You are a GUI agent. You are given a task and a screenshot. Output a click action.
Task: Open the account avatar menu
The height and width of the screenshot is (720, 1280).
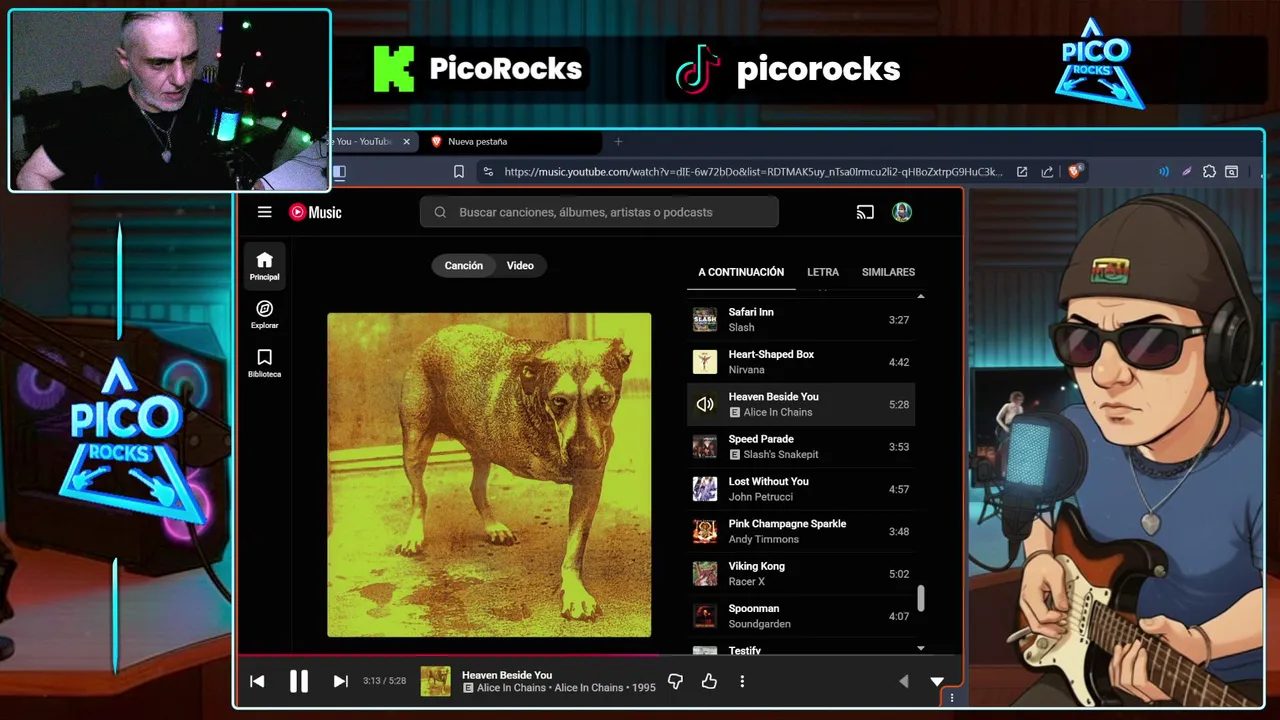tap(902, 212)
